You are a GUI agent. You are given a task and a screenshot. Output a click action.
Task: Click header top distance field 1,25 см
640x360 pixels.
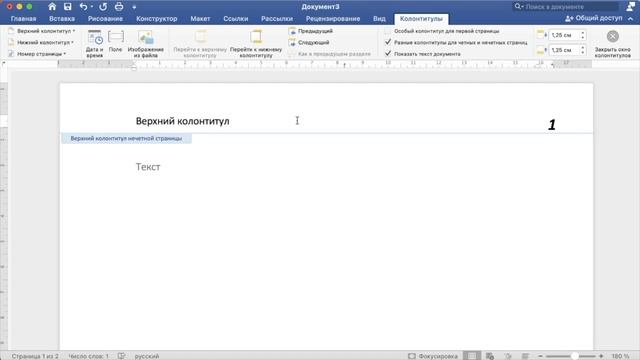[564, 35]
